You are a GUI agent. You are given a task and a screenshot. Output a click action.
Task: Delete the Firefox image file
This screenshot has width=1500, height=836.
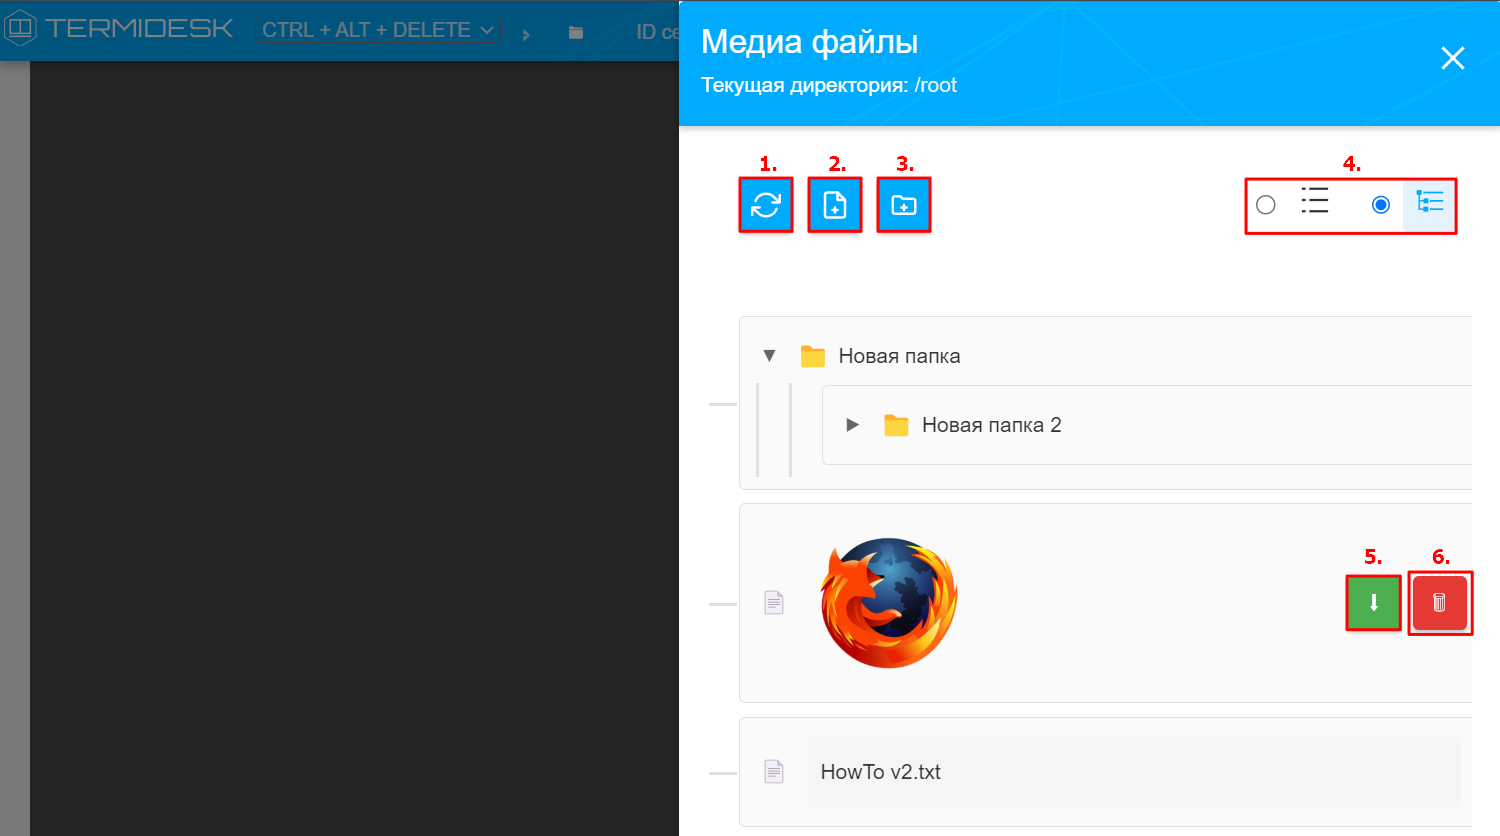[1440, 603]
